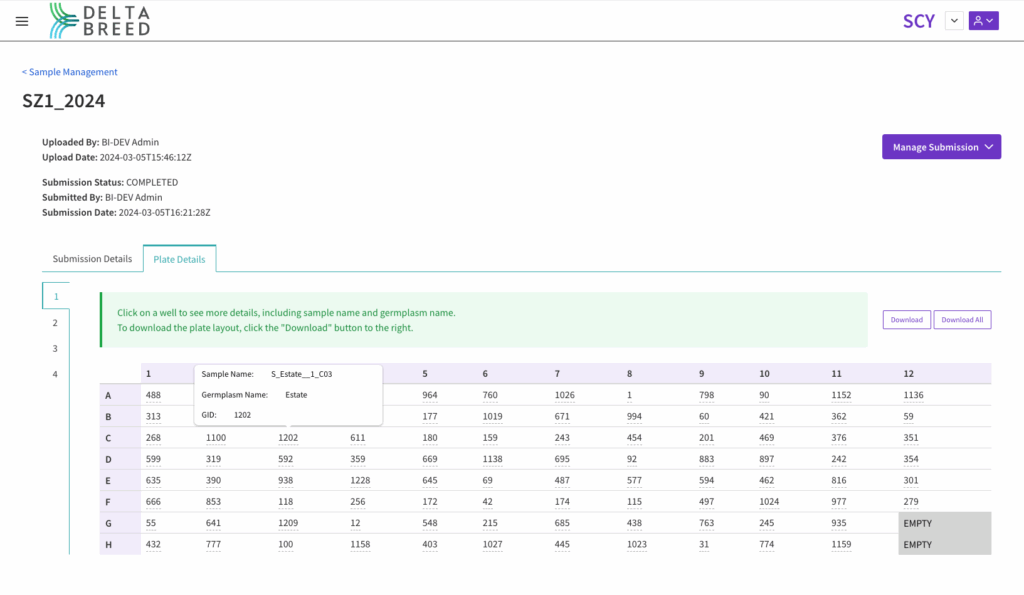
Task: Click the DeltaBreed logo
Action: [100, 20]
